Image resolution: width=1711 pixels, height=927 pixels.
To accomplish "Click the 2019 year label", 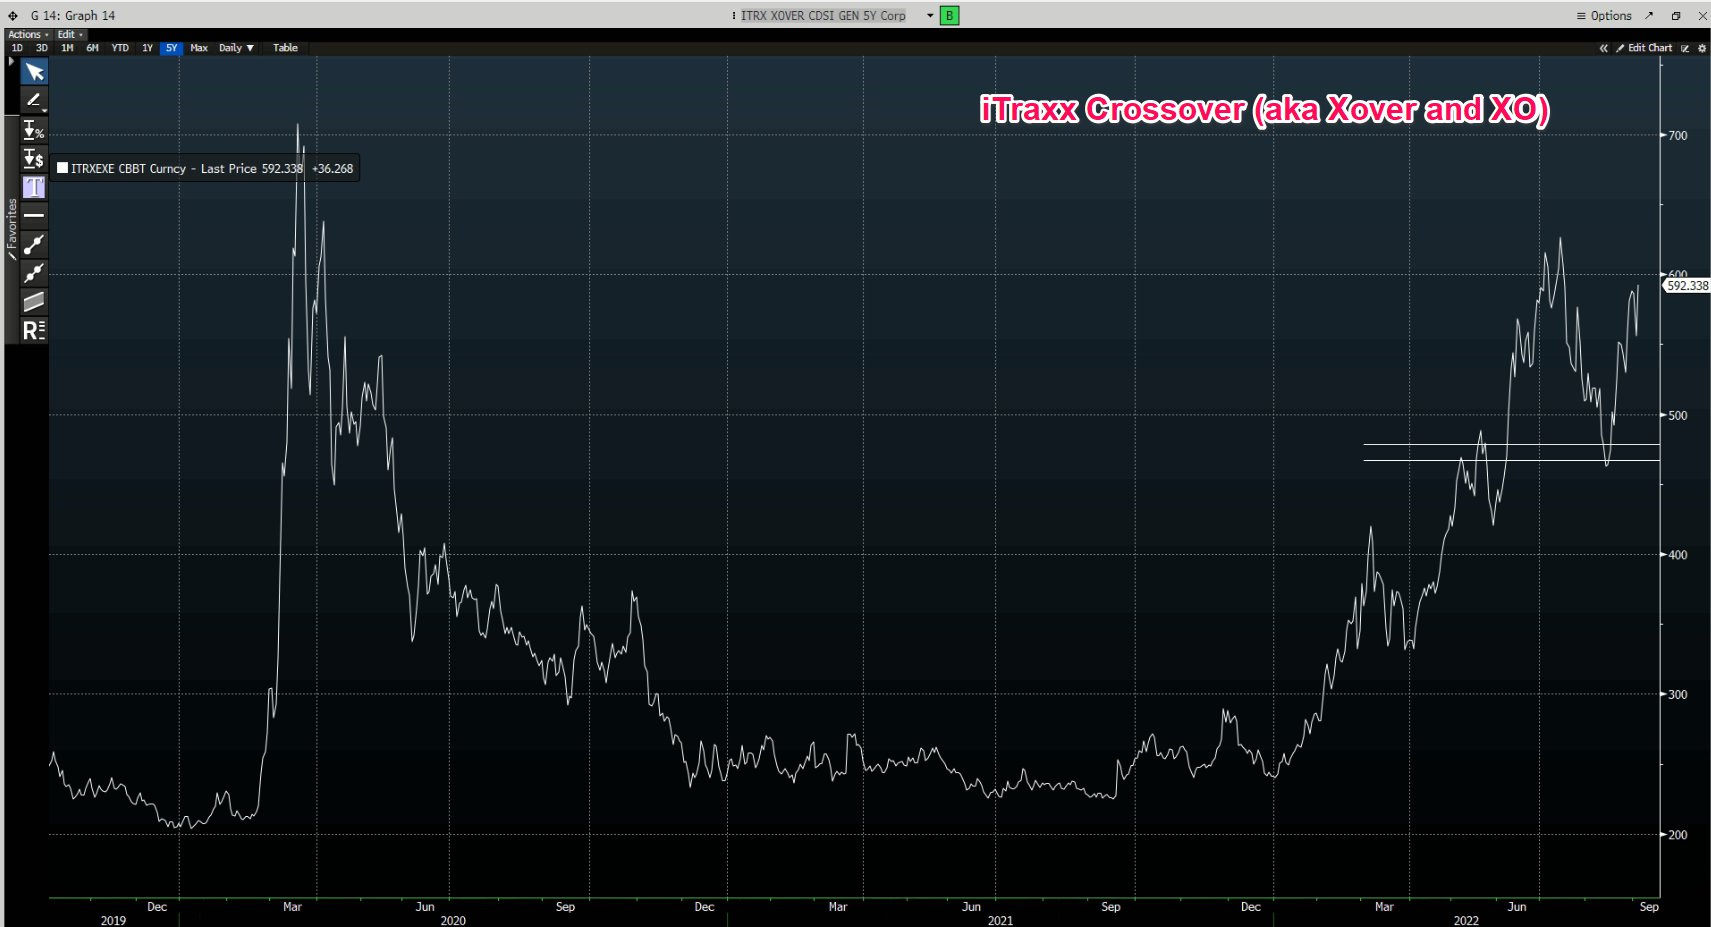I will pyautogui.click(x=113, y=920).
